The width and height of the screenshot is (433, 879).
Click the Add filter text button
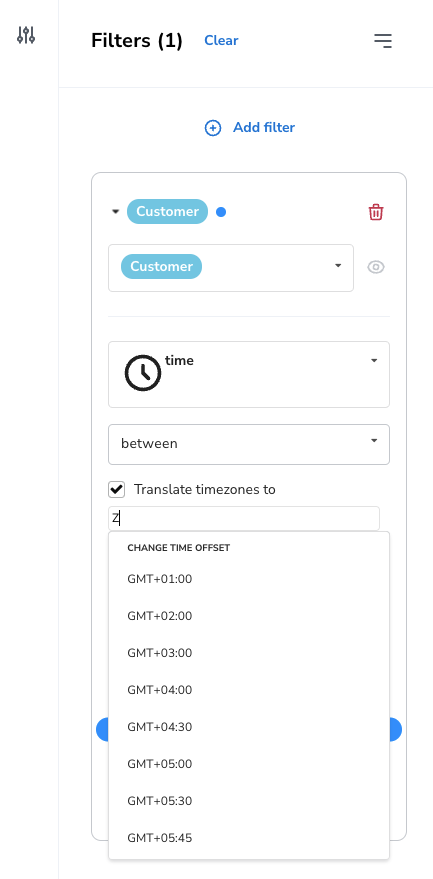point(264,128)
